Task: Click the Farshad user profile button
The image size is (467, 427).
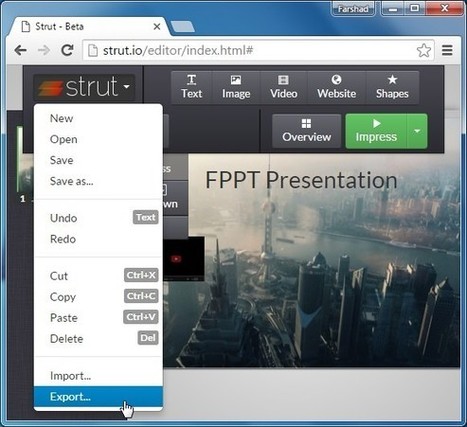Action: coord(353,9)
